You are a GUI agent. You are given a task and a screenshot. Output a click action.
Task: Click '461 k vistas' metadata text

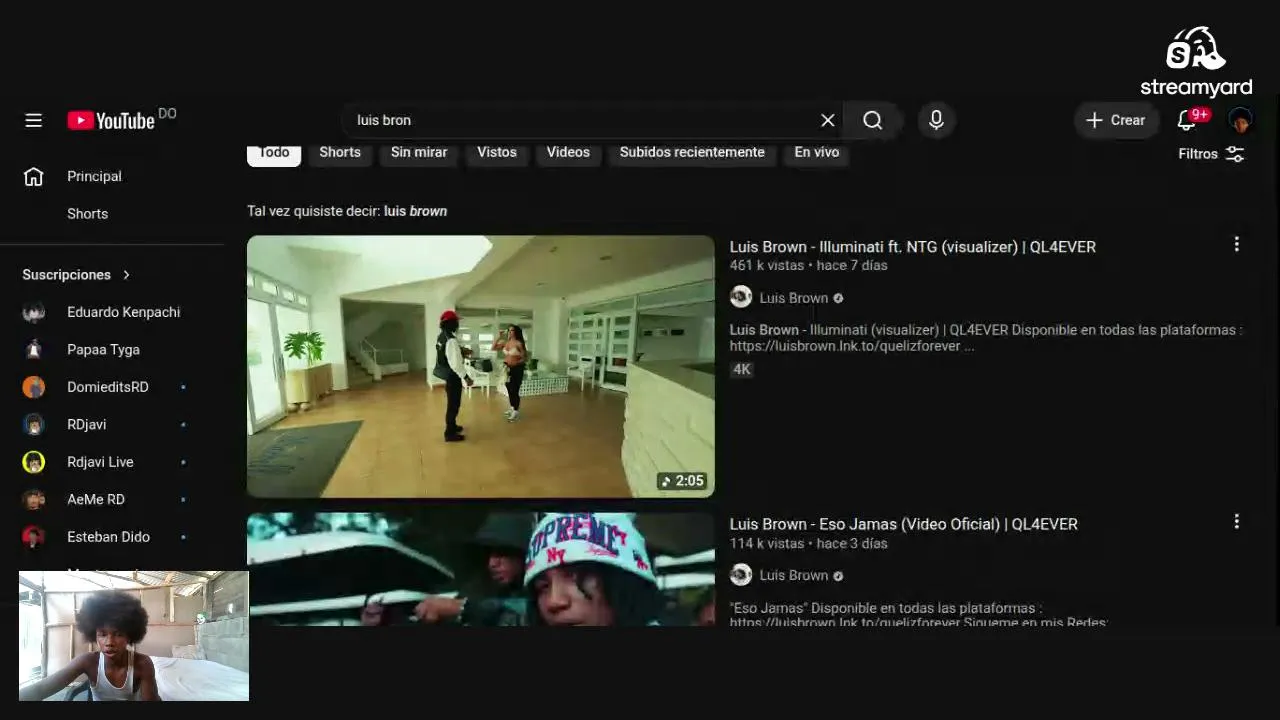[768, 266]
